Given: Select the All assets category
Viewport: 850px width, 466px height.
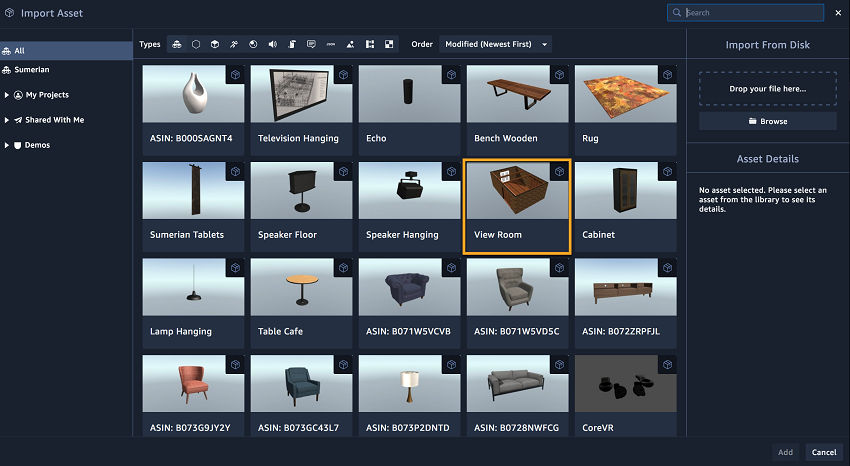Looking at the screenshot, I should (x=19, y=50).
